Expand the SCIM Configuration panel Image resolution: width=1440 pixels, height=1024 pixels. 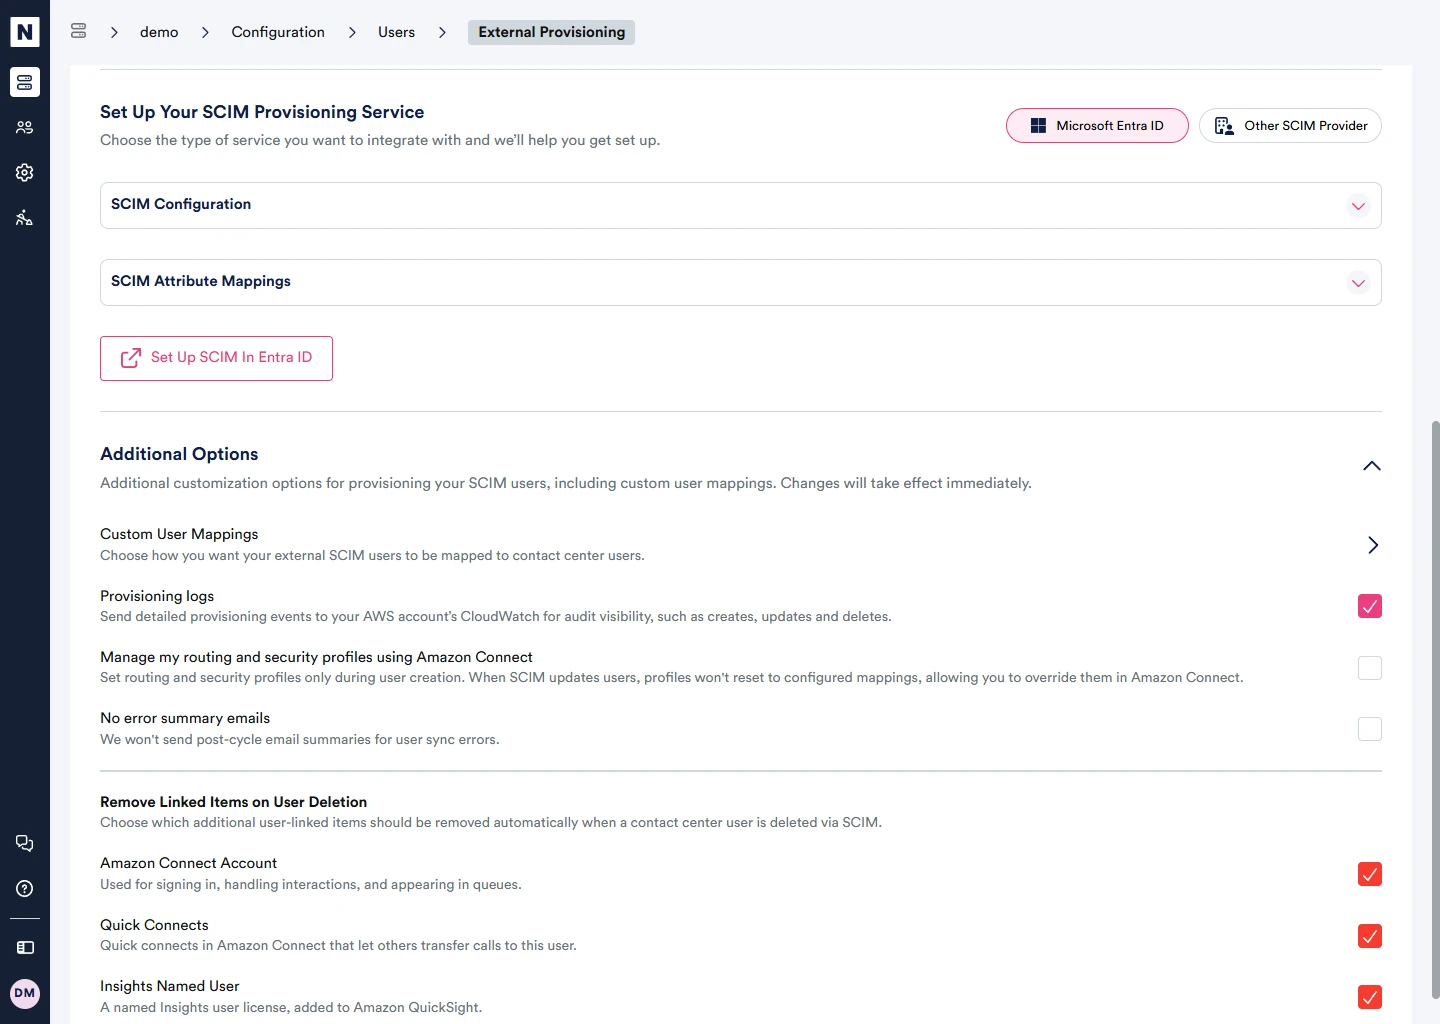click(x=1358, y=206)
